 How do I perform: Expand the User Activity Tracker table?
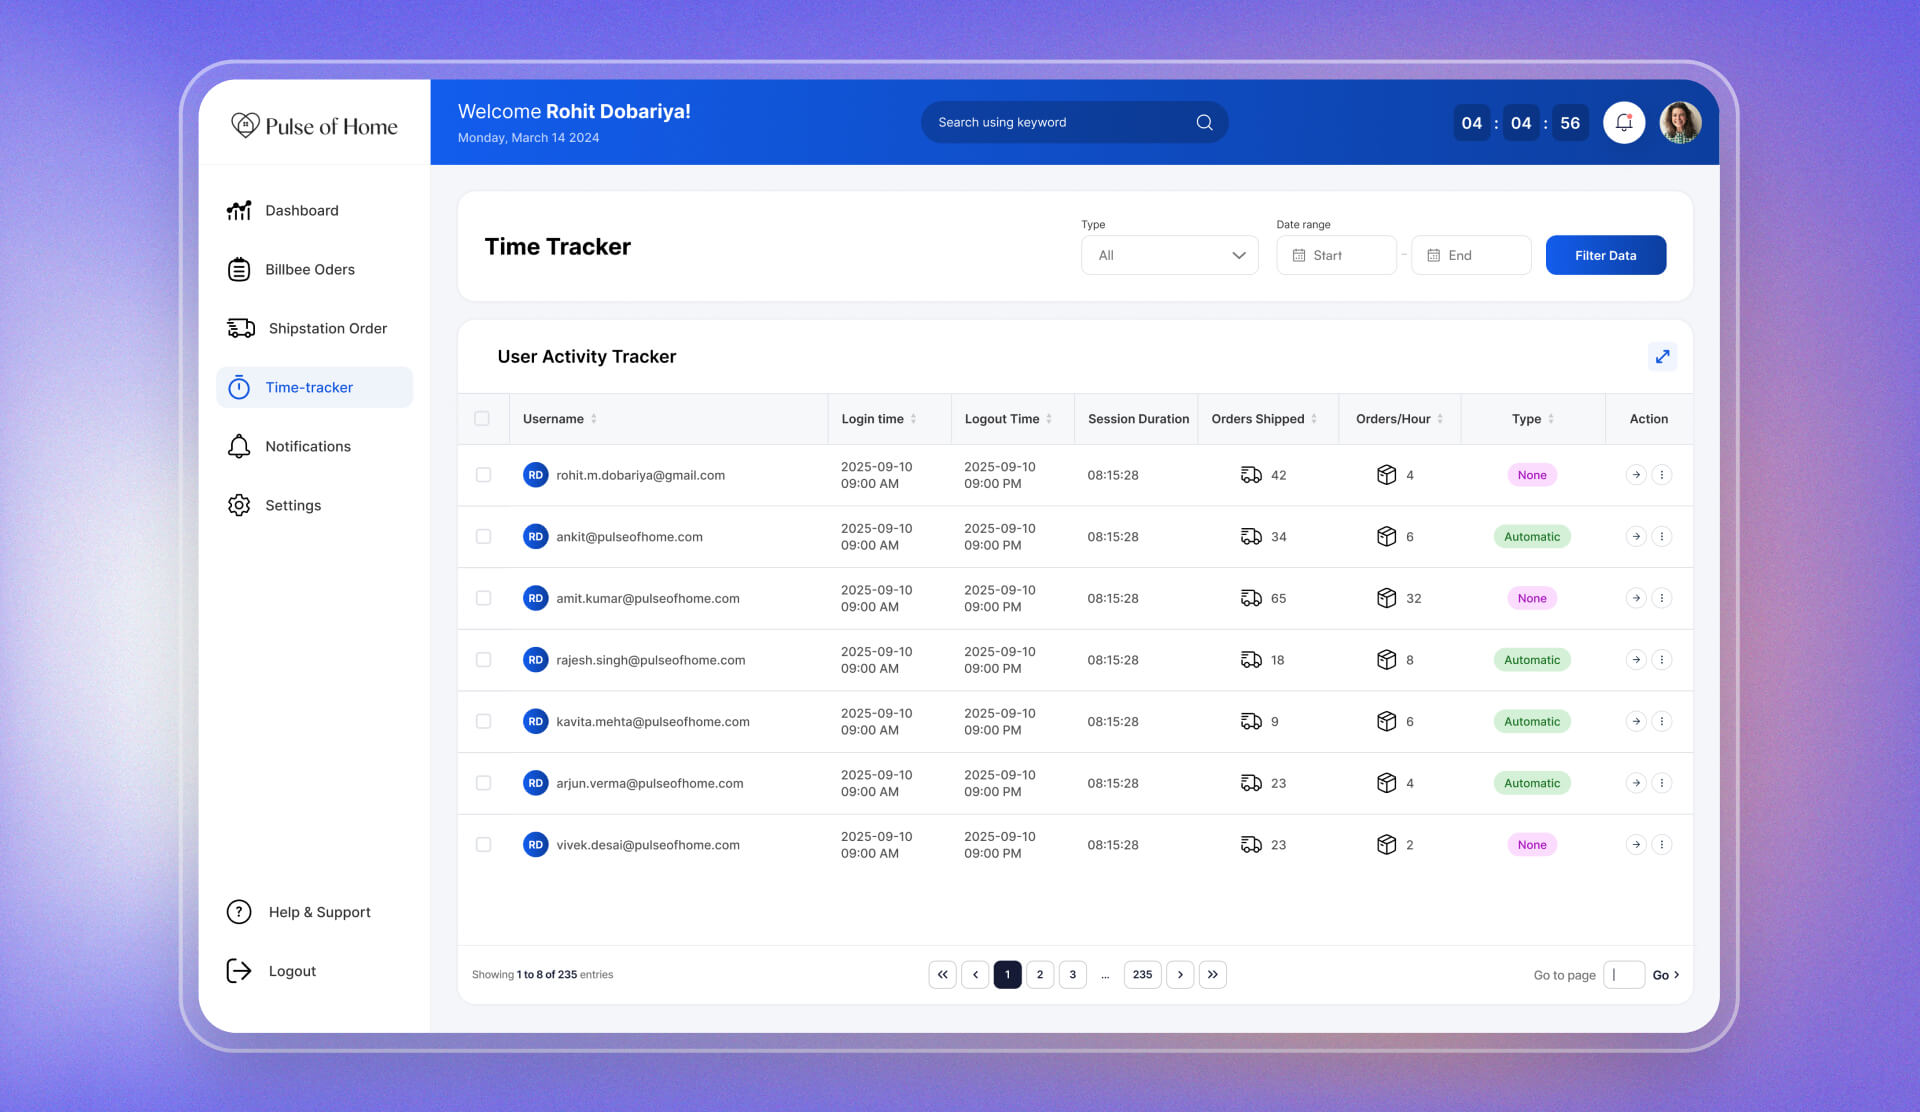click(x=1662, y=357)
